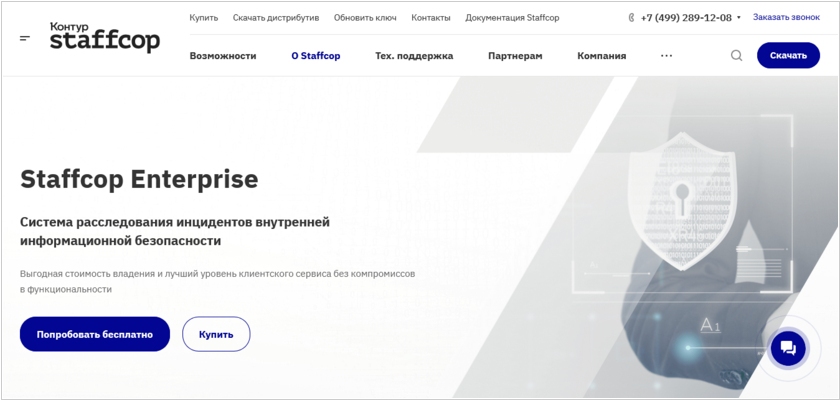840x400 pixels.
Task: Follow the top Купить link
Action: pos(204,18)
